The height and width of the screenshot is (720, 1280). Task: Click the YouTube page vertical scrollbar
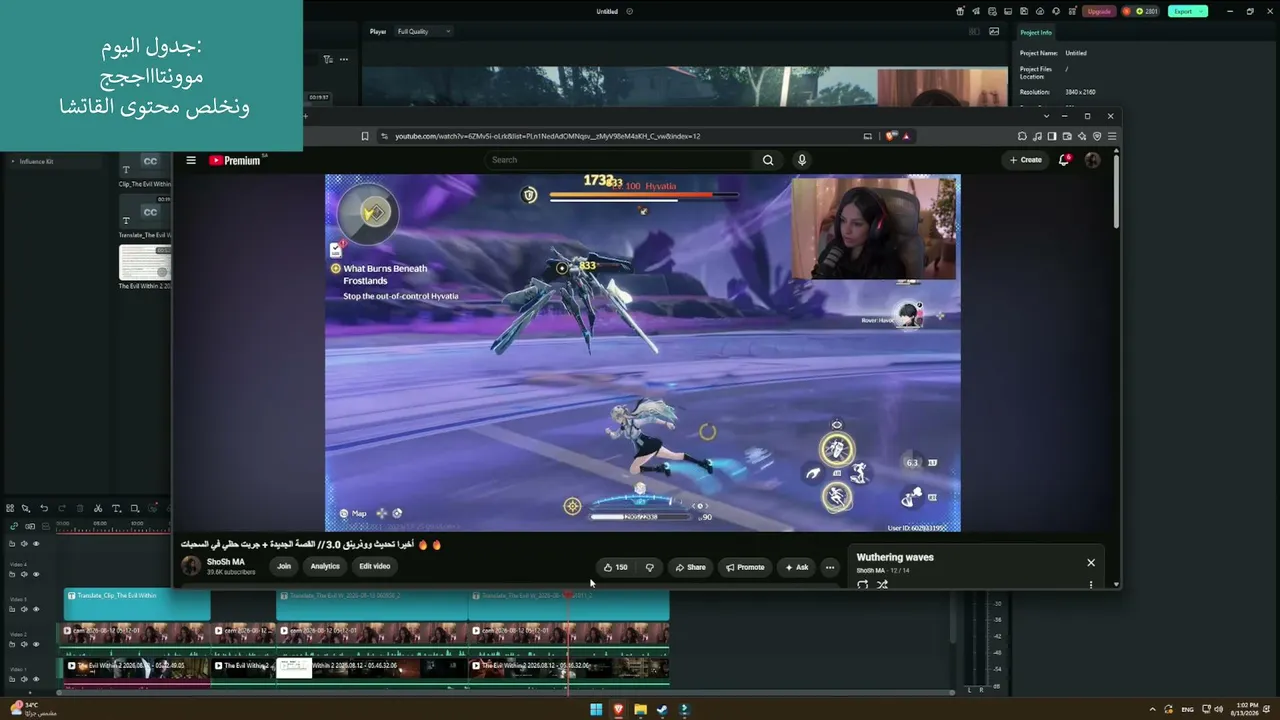(1117, 190)
